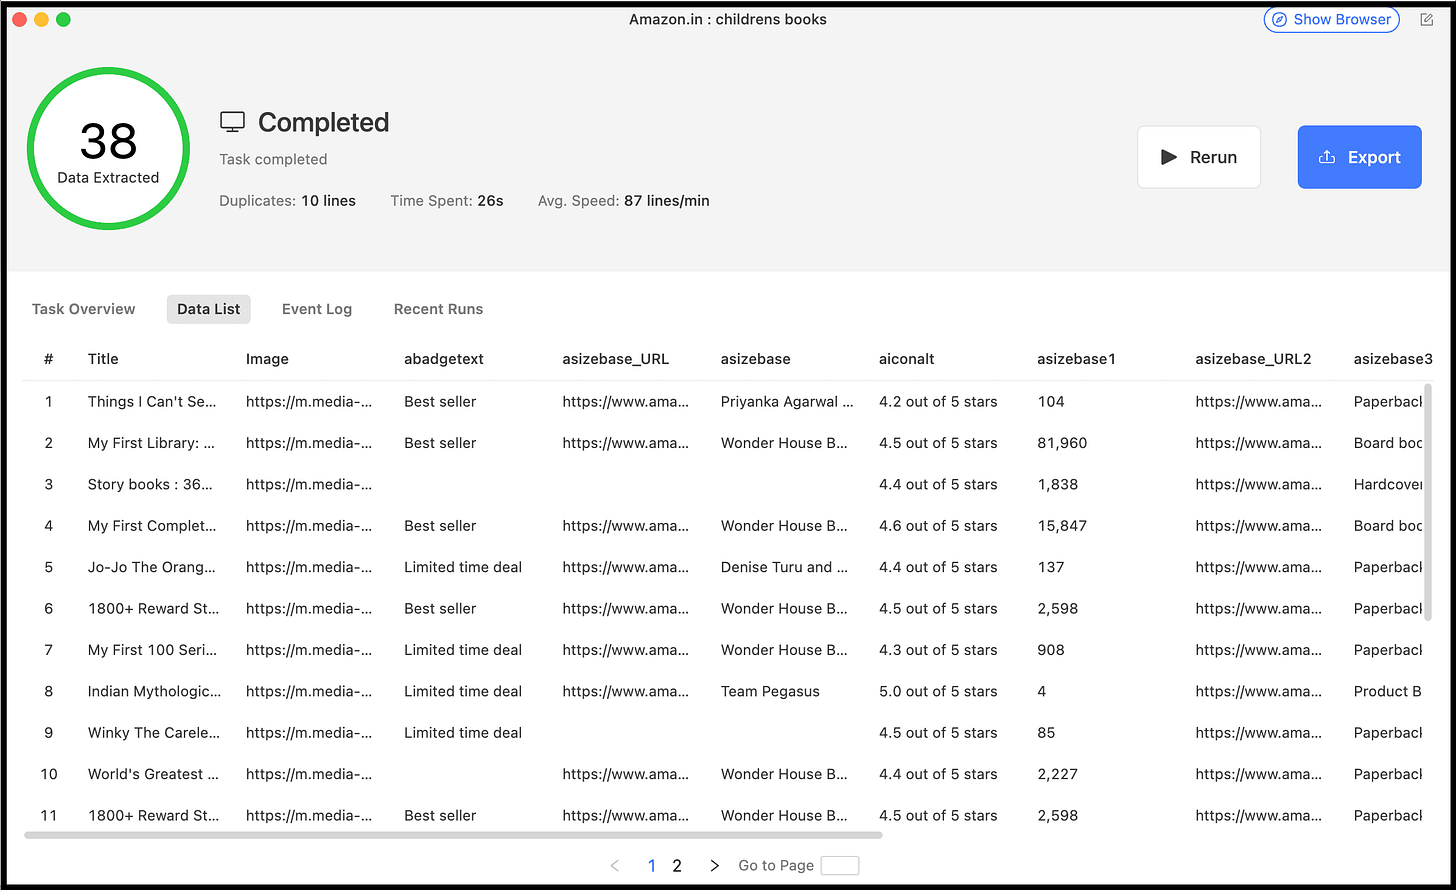
Task: Click 'Product B' cell in row 8
Action: click(1388, 691)
